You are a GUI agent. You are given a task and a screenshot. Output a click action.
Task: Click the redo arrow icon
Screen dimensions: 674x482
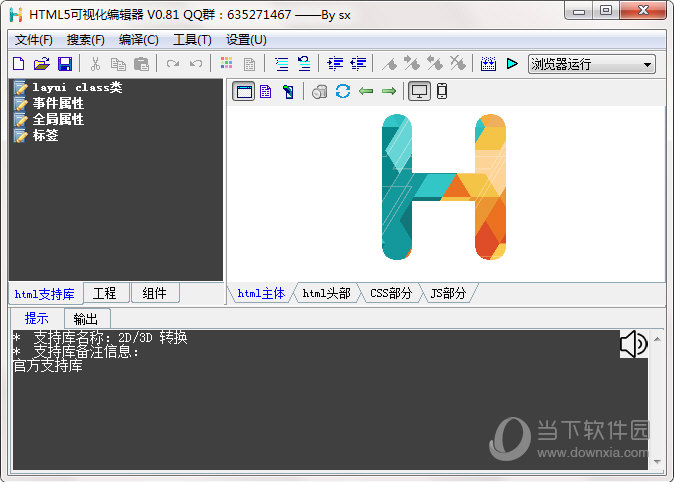[173, 64]
